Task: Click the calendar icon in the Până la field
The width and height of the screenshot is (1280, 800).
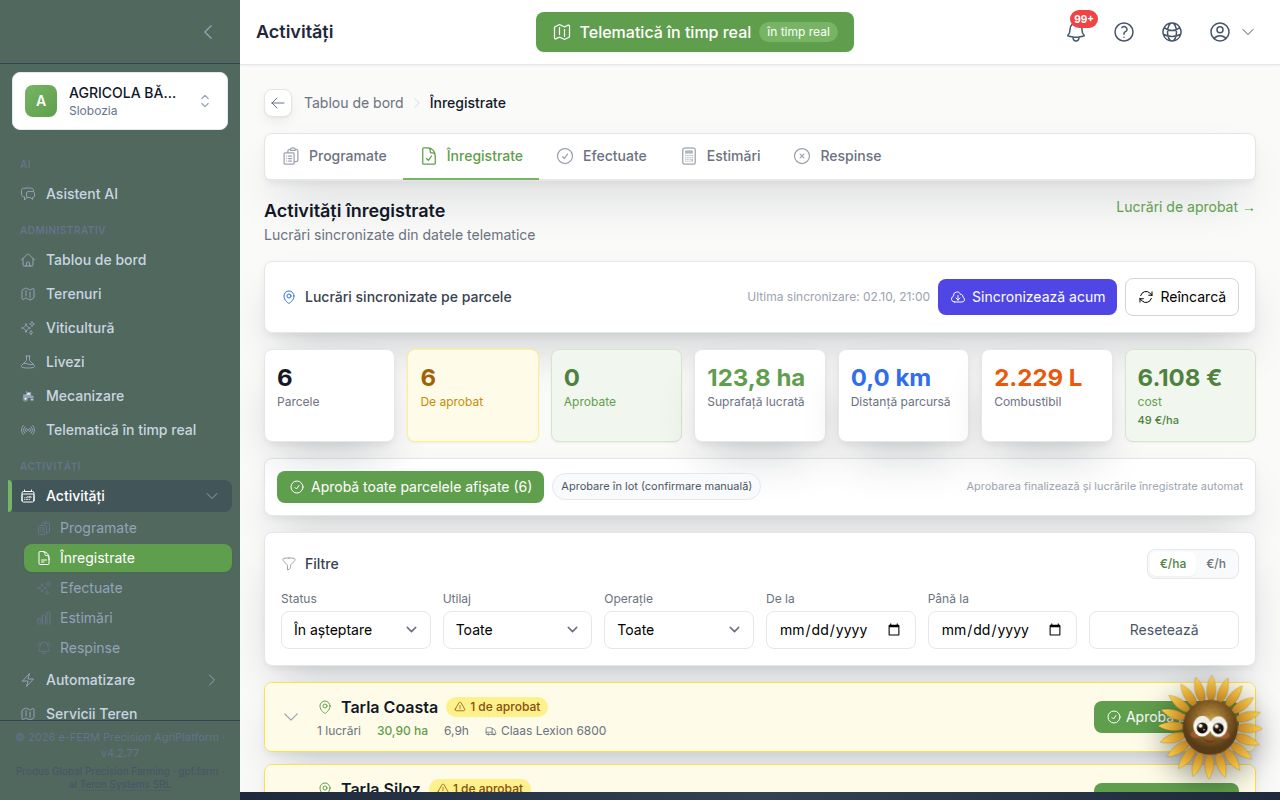Action: [1055, 630]
